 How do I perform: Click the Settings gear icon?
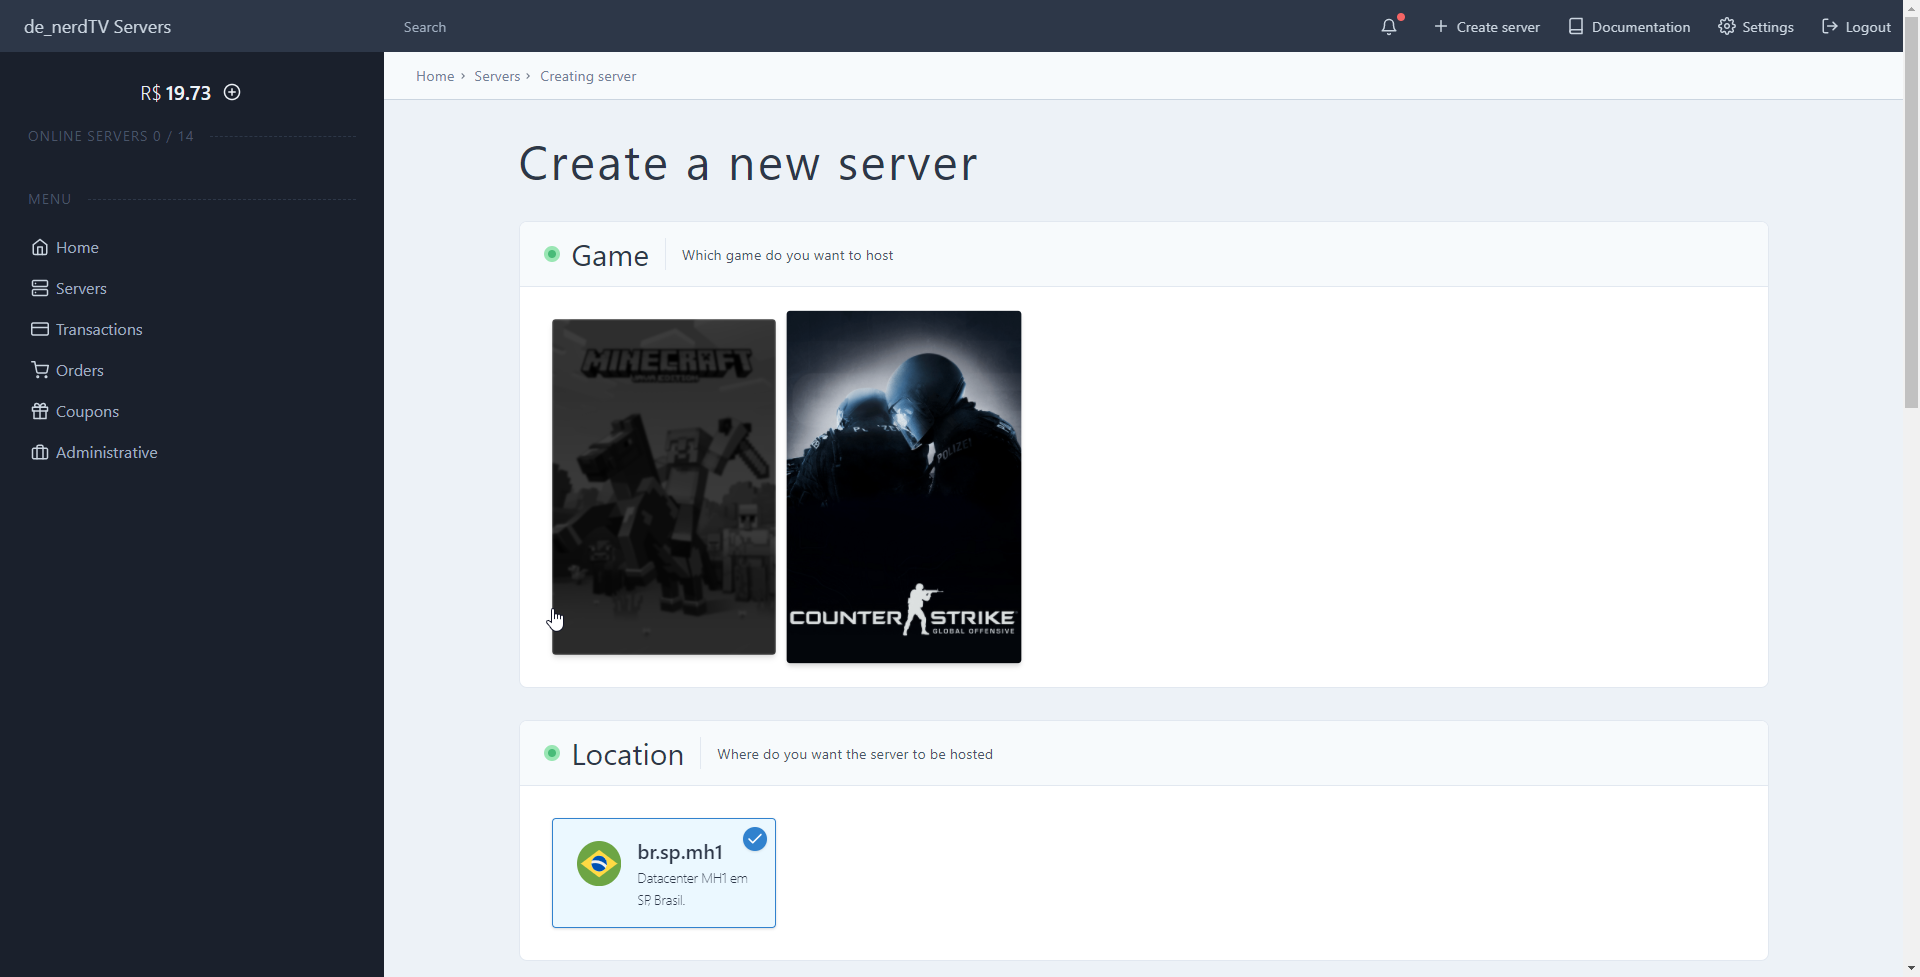1727,26
